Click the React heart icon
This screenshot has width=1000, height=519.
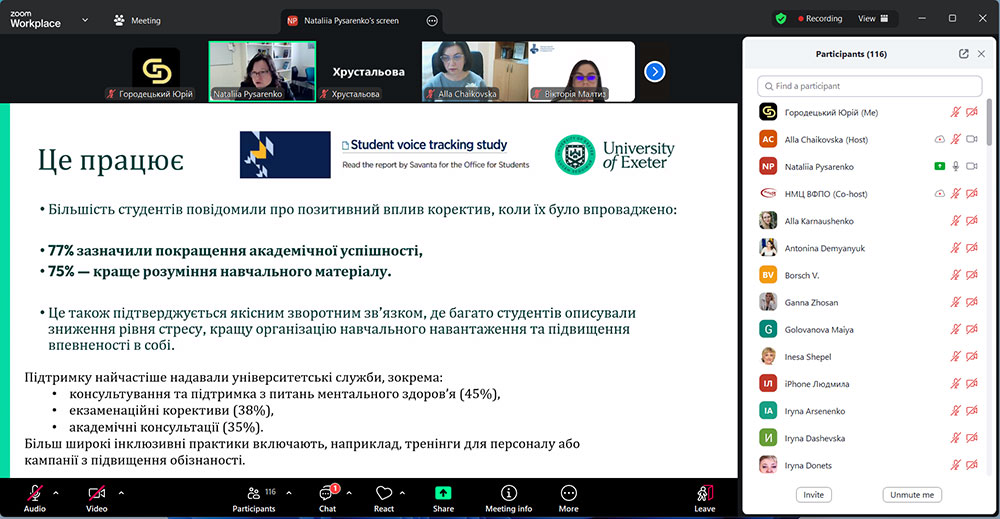(384, 496)
